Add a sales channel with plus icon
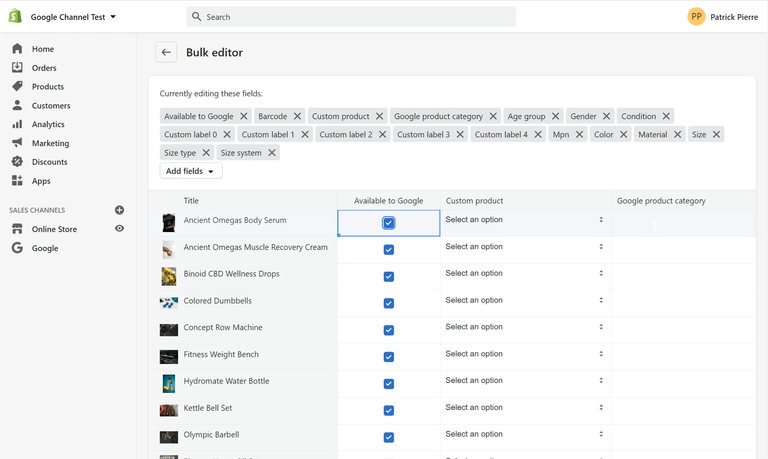 pos(119,210)
